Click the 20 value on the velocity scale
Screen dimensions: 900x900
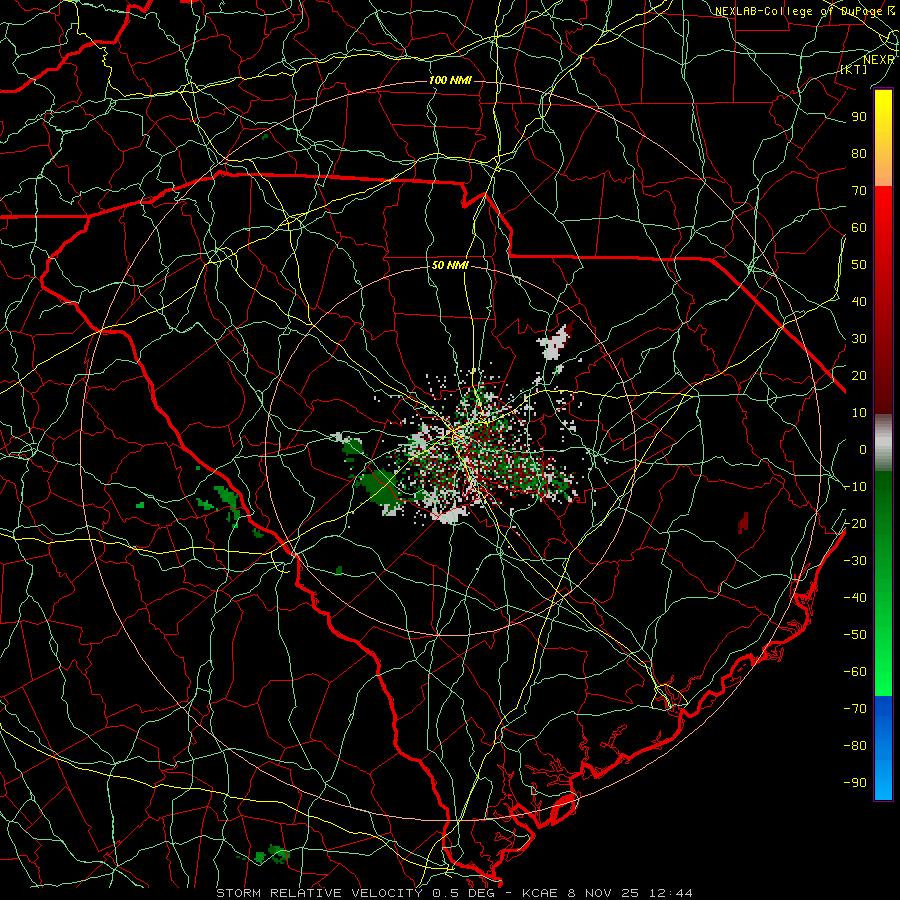[x=859, y=375]
